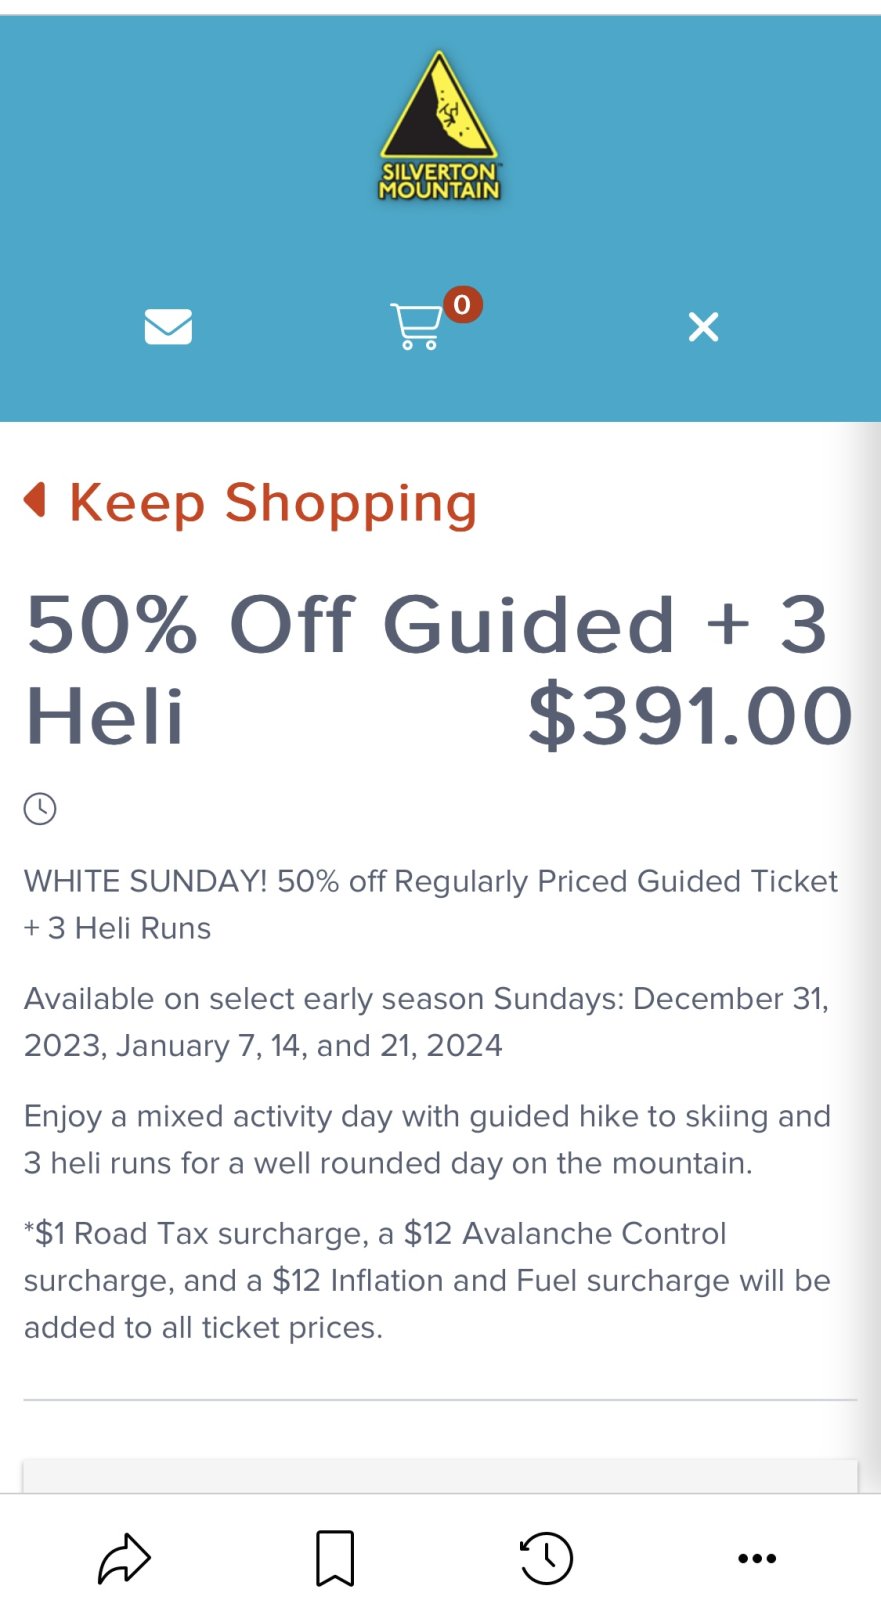Open the envelope contact icon
881x1600 pixels.
[x=168, y=326]
